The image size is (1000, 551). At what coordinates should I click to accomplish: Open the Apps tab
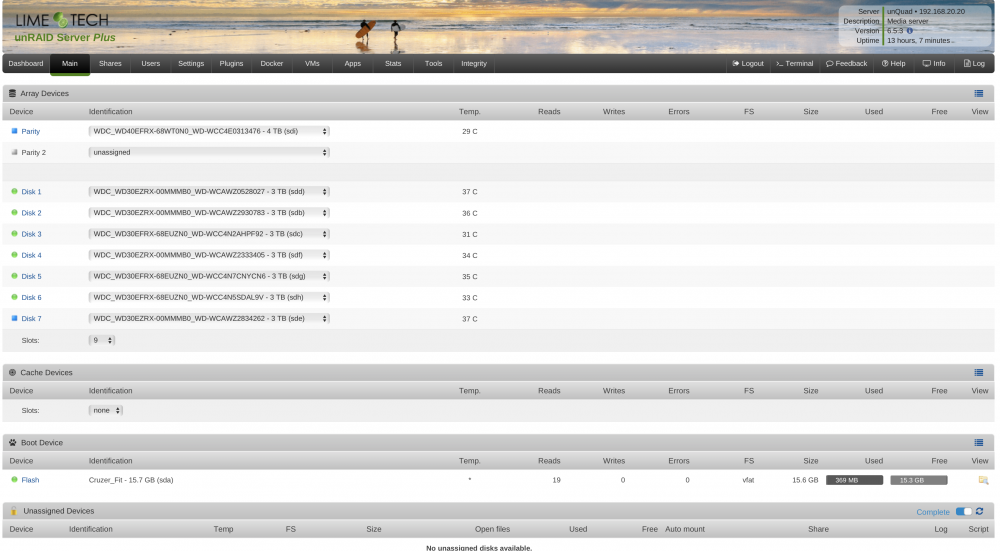[353, 64]
